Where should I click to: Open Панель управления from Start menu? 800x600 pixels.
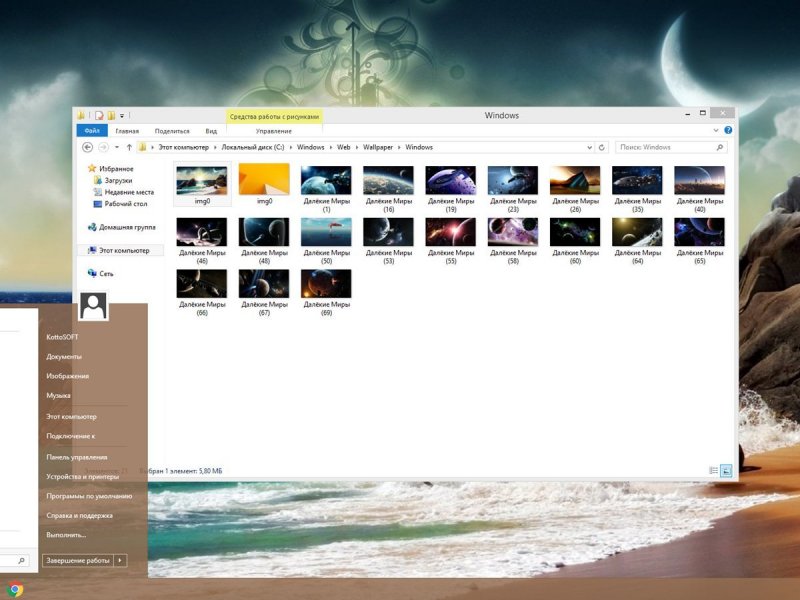[77, 457]
